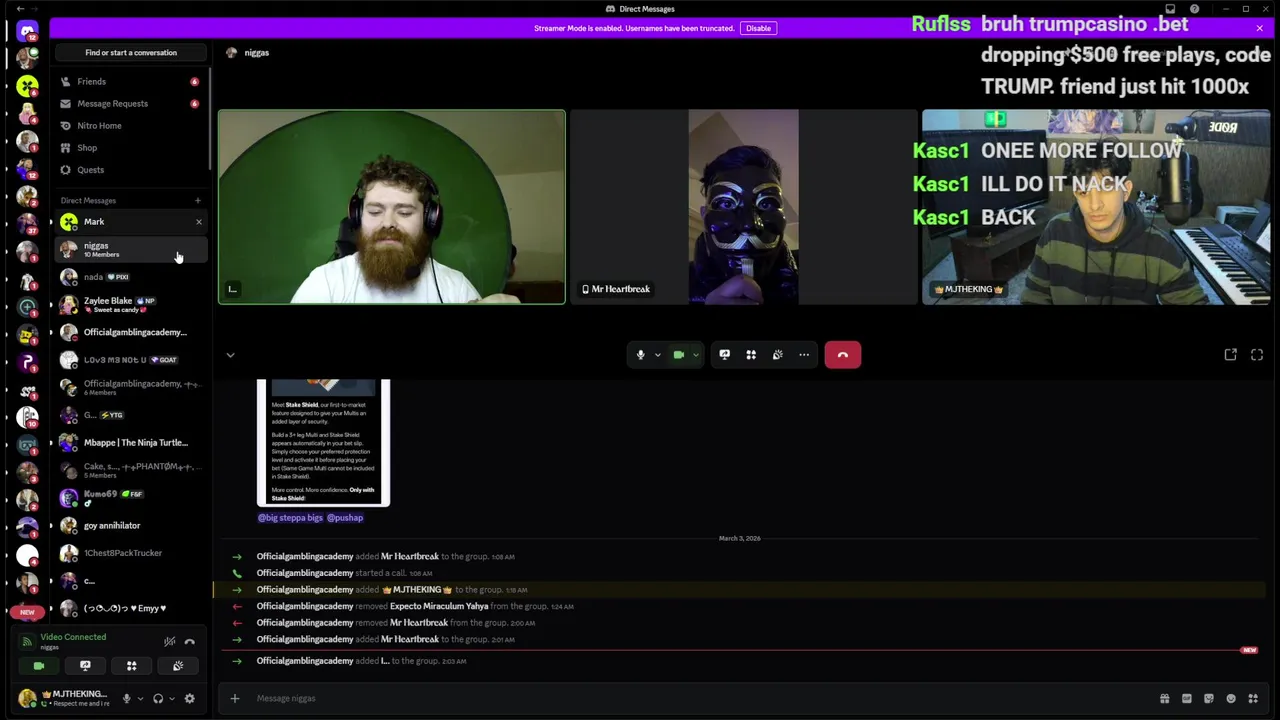Open the Inbox icon in title bar

tap(1170, 9)
